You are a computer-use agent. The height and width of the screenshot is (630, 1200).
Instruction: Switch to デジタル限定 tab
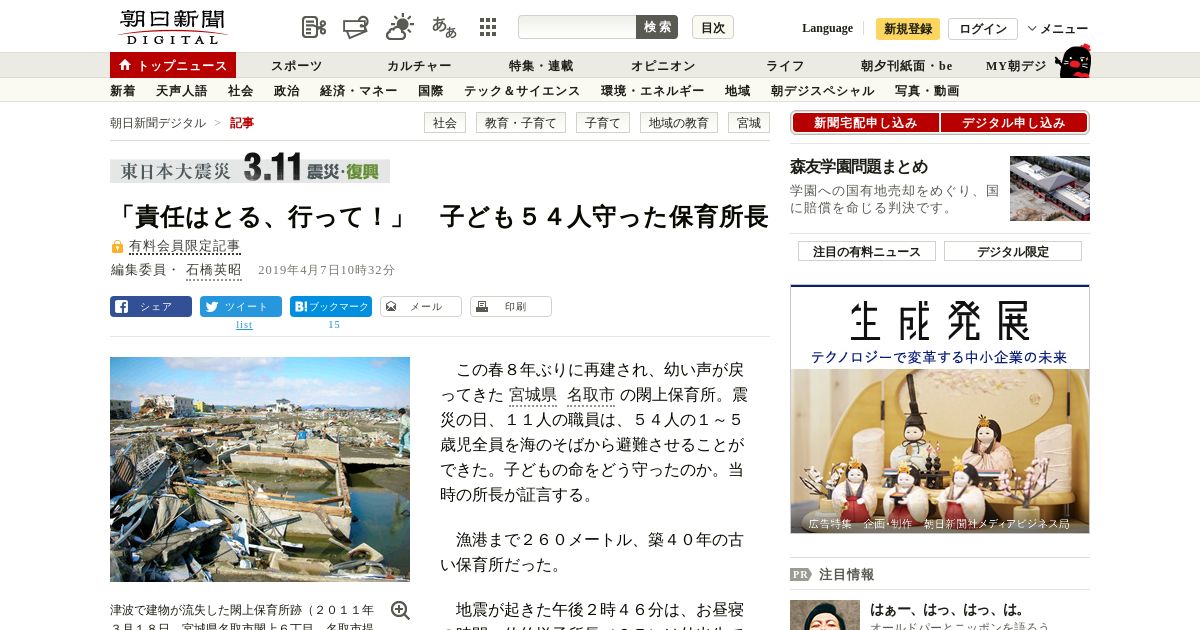point(1013,252)
